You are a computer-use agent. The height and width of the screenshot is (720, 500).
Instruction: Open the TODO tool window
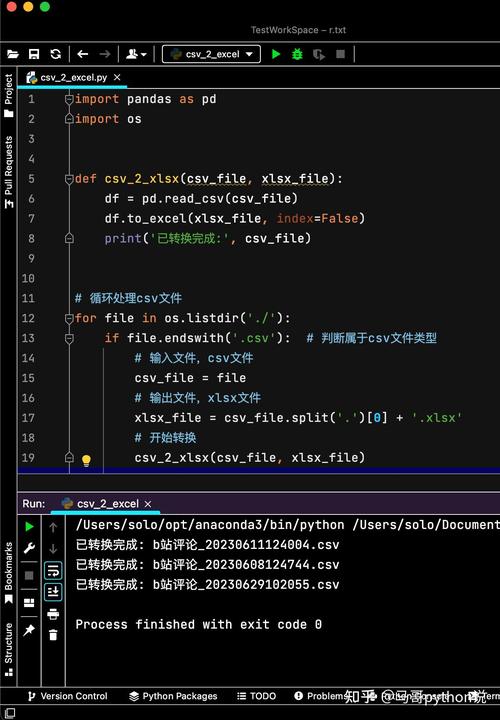257,696
